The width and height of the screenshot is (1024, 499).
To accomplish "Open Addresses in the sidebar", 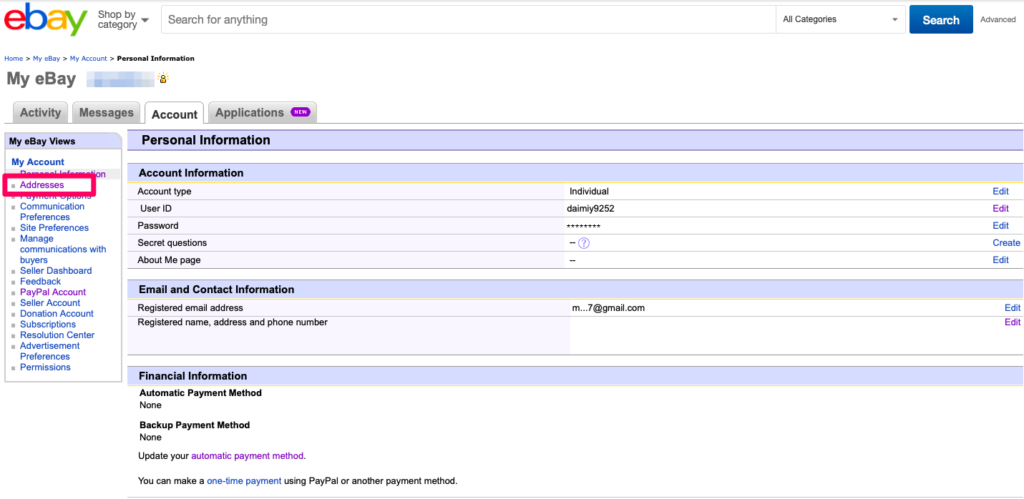I will pyautogui.click(x=42, y=185).
